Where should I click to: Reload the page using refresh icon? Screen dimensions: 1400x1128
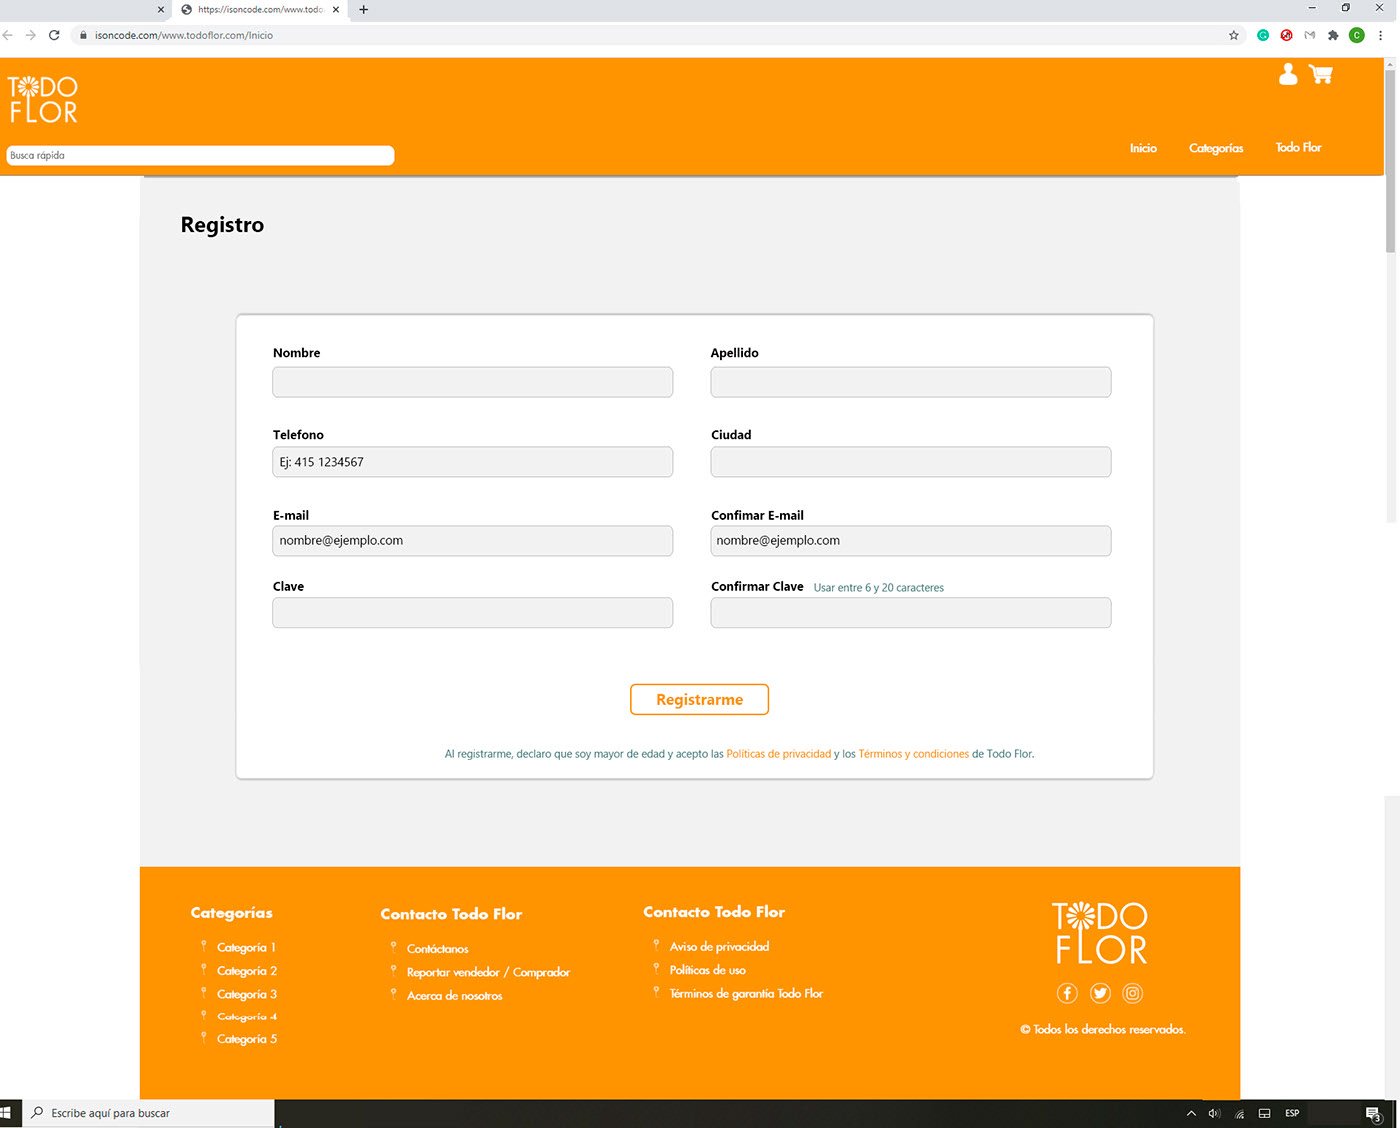tap(54, 35)
